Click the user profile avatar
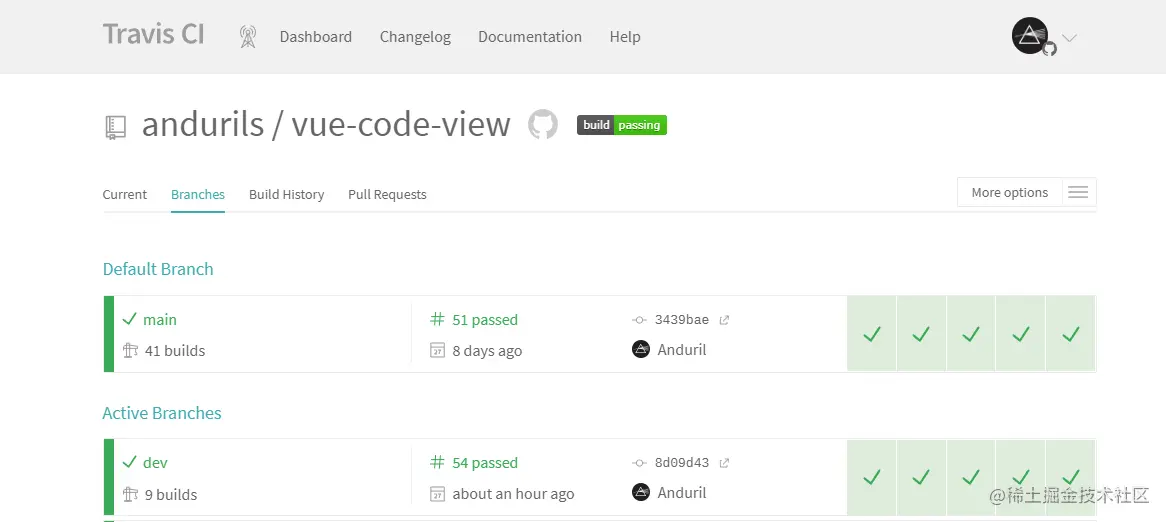Image resolution: width=1166 pixels, height=522 pixels. (x=1031, y=36)
